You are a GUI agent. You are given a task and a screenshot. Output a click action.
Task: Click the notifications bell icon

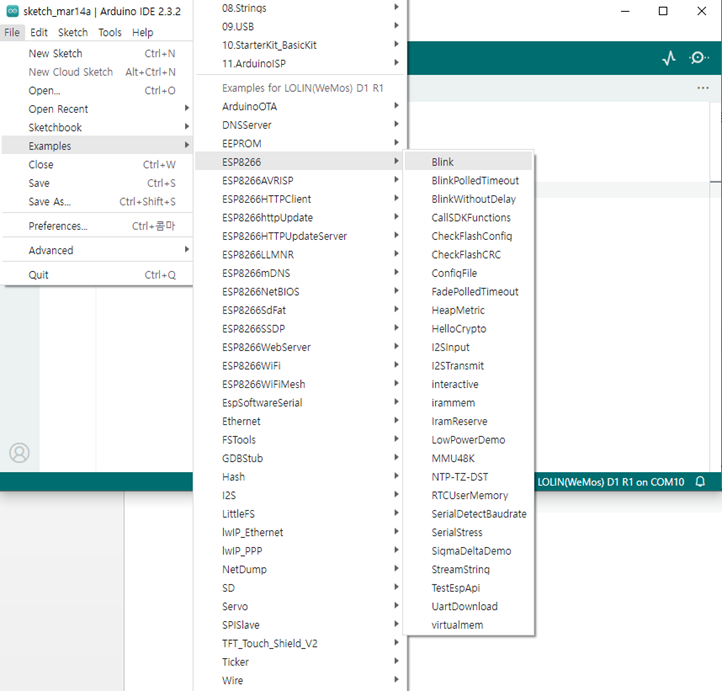click(700, 482)
